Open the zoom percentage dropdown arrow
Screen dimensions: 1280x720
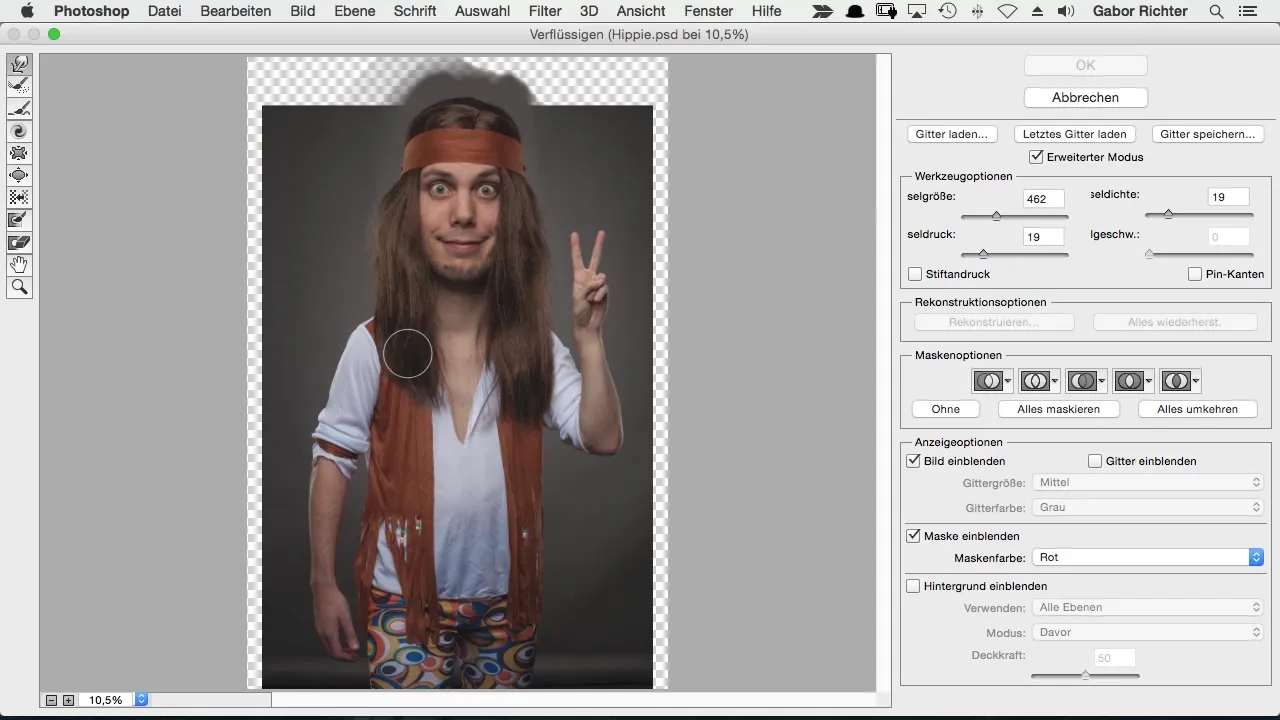(x=141, y=700)
